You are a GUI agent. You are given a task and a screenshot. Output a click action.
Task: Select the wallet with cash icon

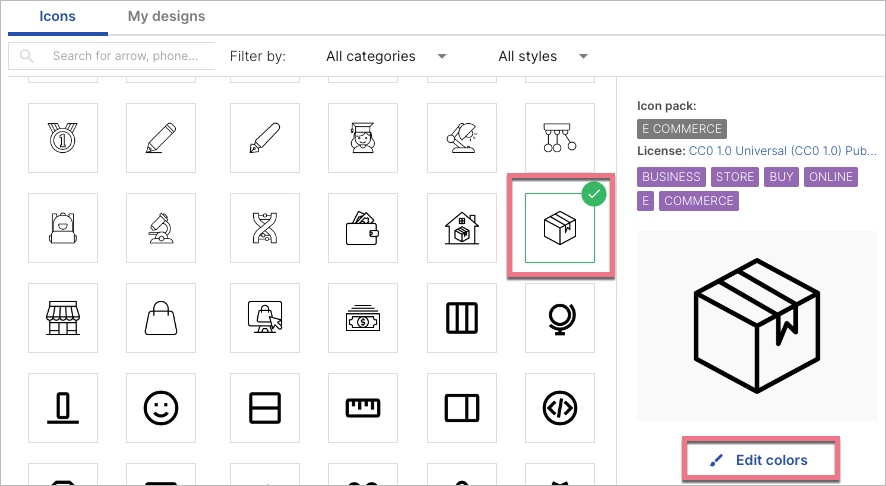362,228
